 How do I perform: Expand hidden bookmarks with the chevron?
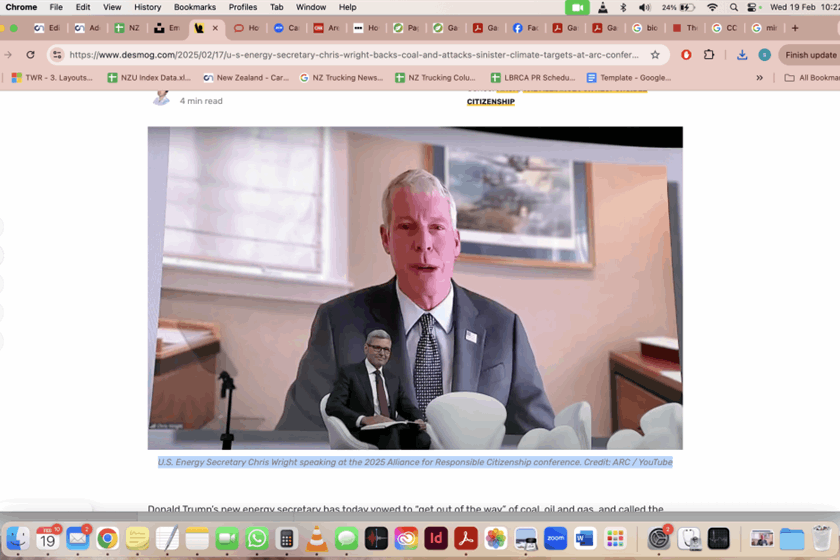coord(759,77)
